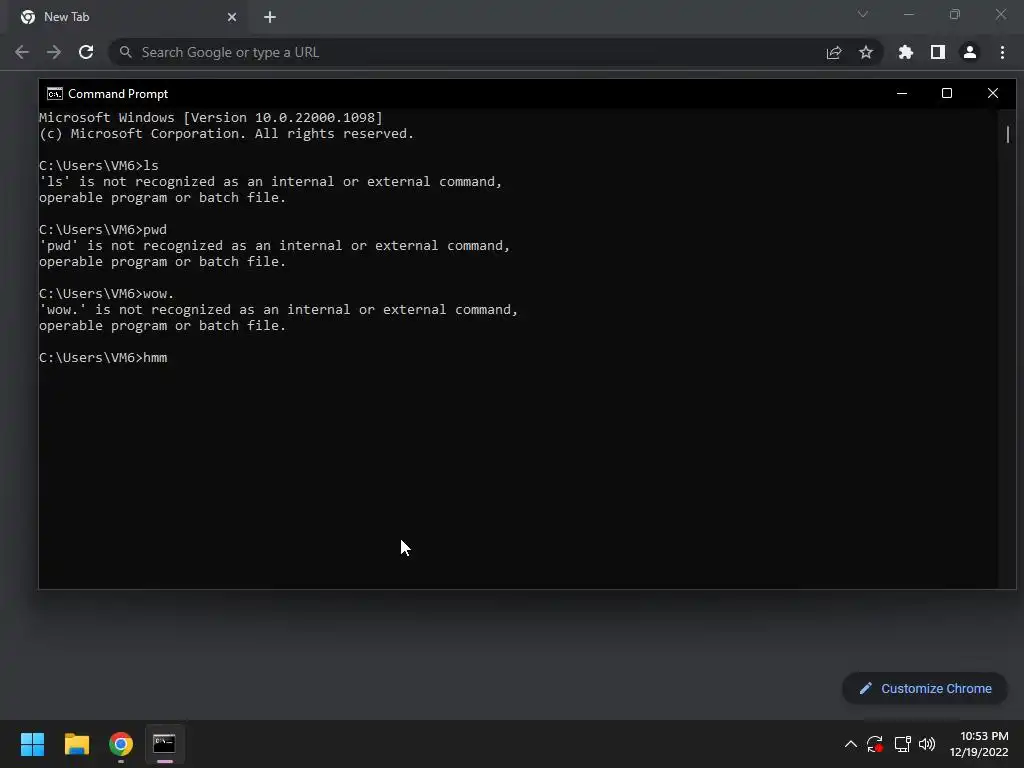This screenshot has height=768, width=1024.
Task: Click 'Microsoft Windows [Version 10.0.22000.1098]' text
Action: click(211, 118)
